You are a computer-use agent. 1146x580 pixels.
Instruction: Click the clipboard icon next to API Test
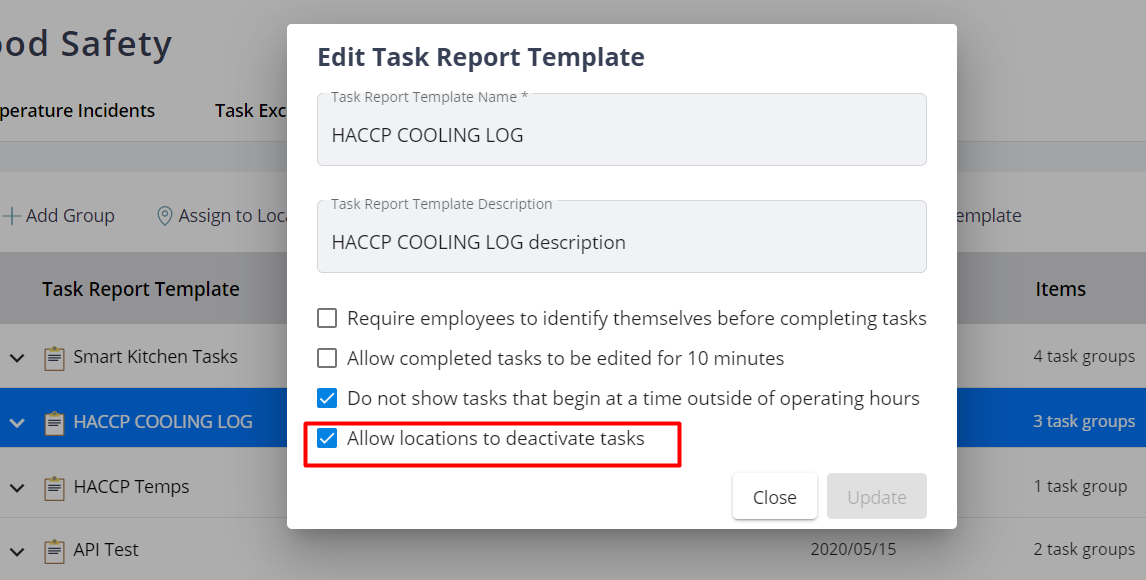point(54,550)
